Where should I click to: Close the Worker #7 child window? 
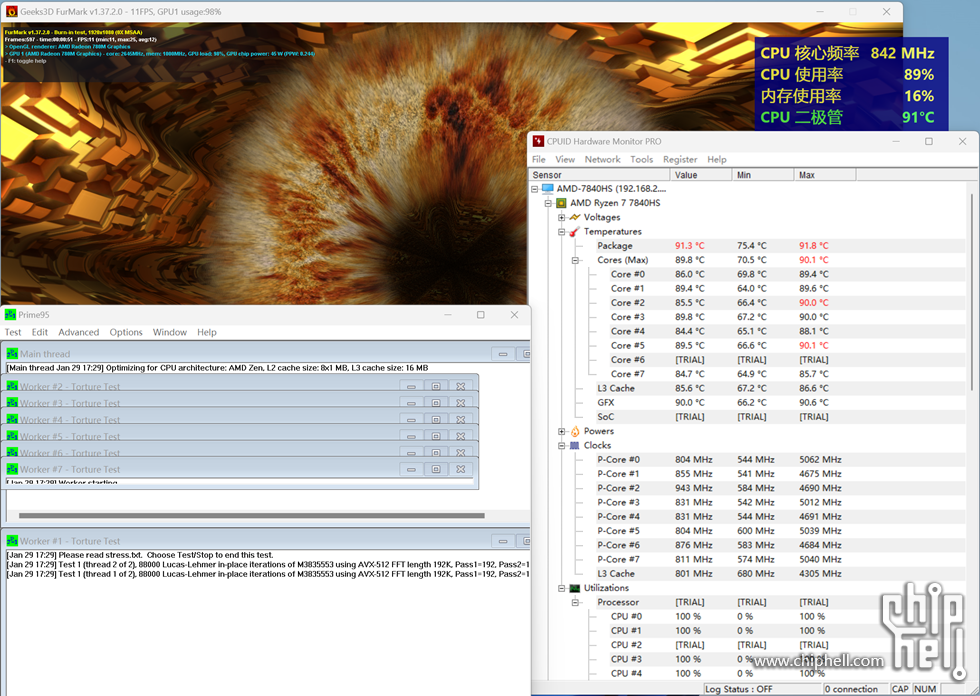(x=461, y=469)
